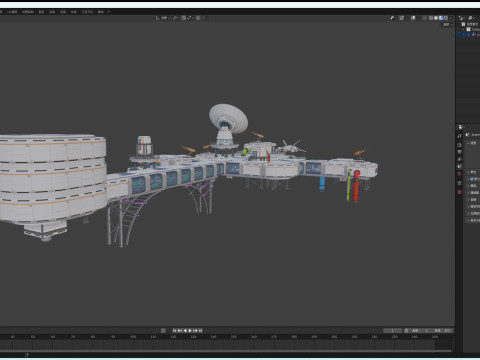Viewport: 480px width, 360px height.
Task: Open the Output properties tab
Action: pos(459,152)
